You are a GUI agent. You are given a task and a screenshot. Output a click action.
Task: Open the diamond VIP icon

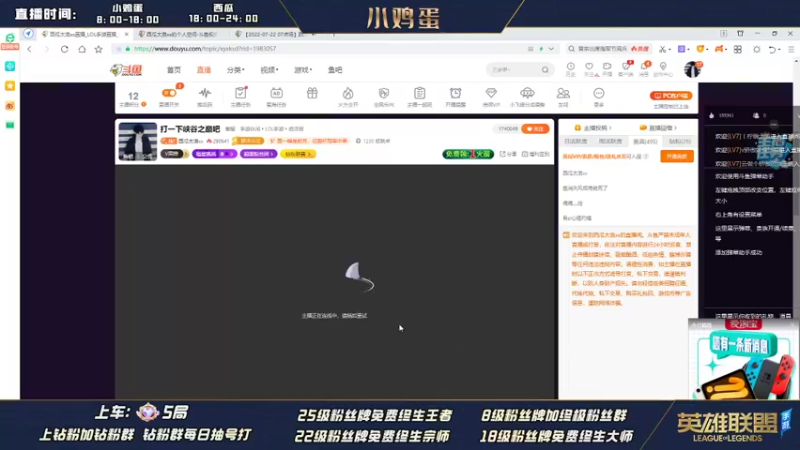(491, 93)
